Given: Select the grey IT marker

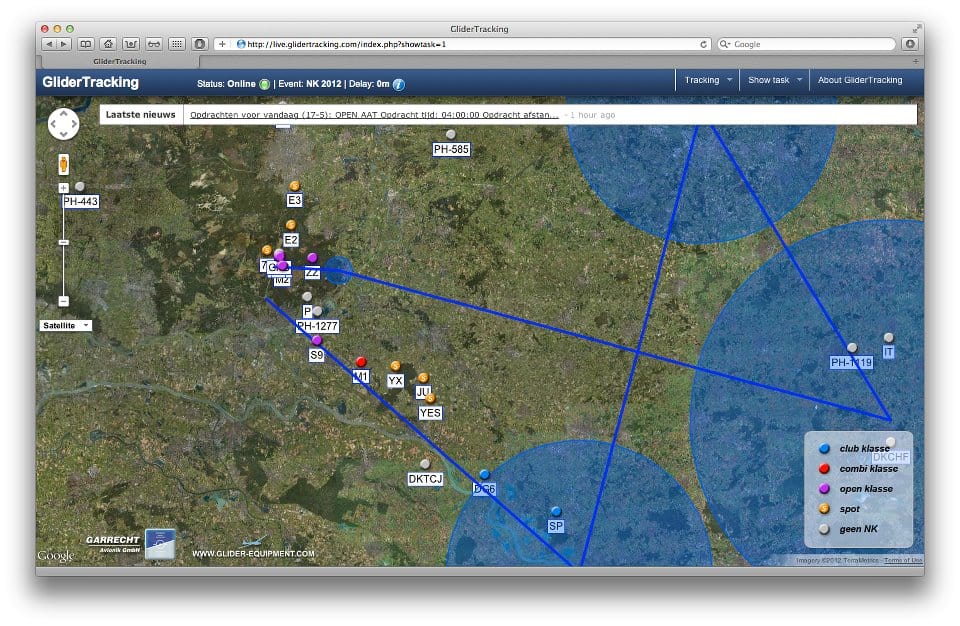Looking at the screenshot, I should (888, 338).
